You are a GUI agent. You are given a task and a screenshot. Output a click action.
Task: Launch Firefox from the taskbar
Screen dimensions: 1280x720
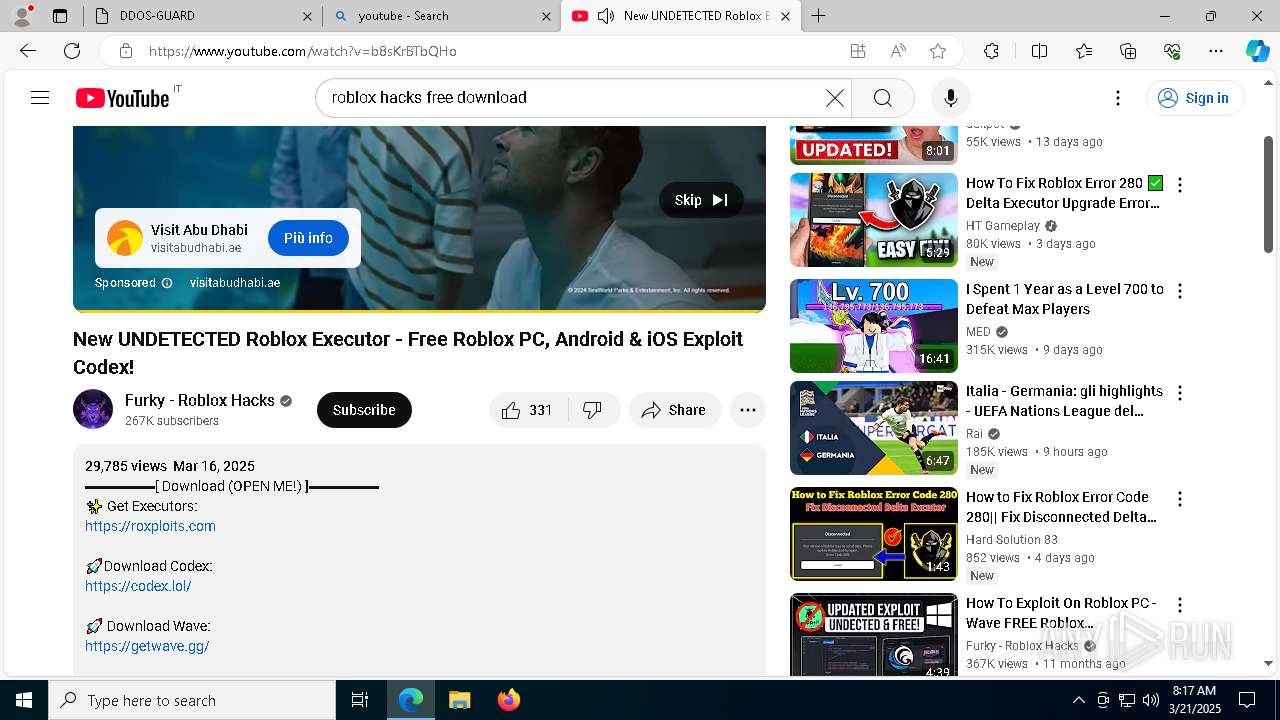click(x=509, y=700)
